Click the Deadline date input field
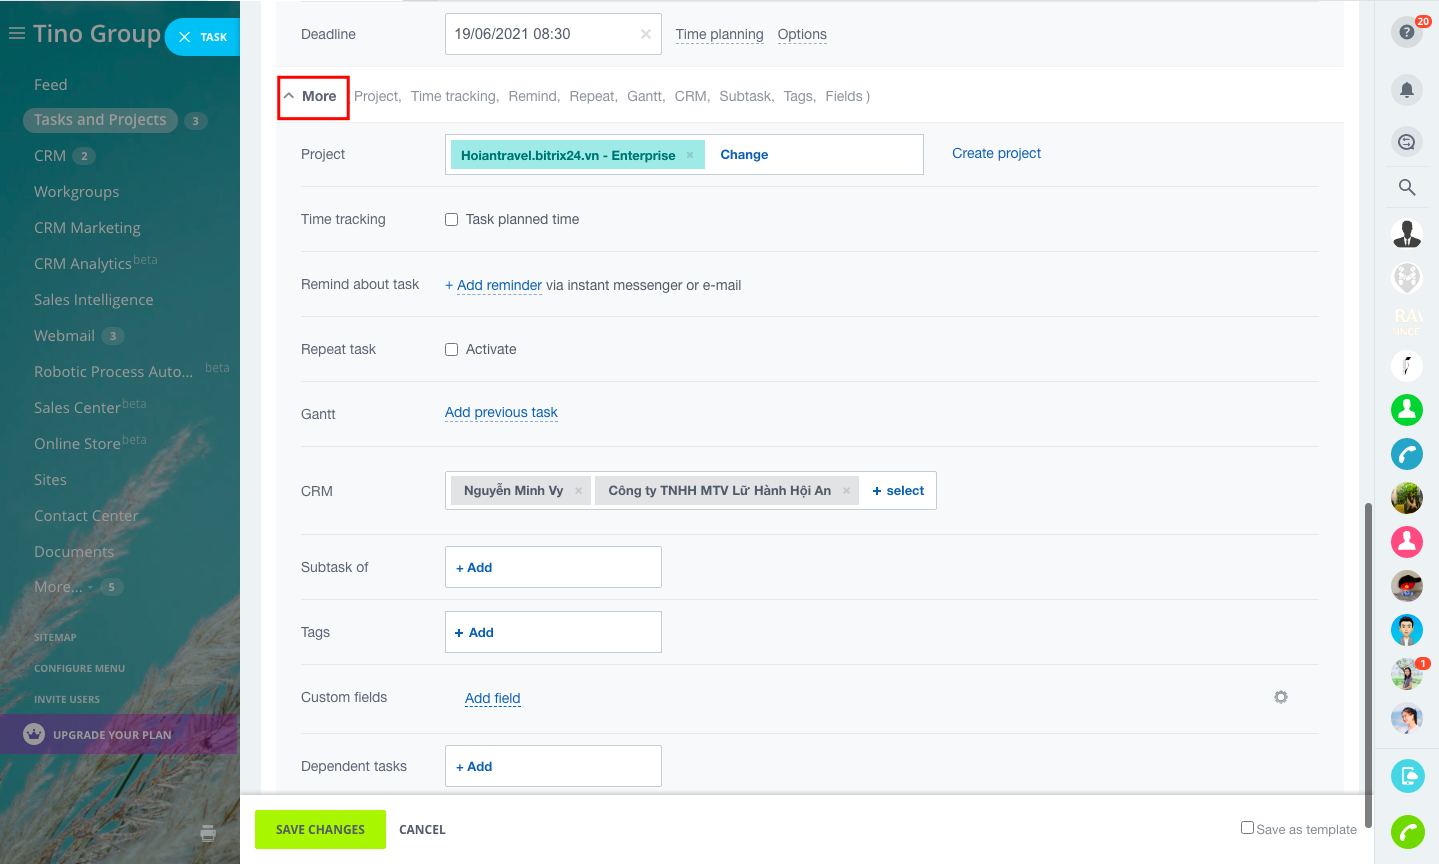 [x=553, y=34]
